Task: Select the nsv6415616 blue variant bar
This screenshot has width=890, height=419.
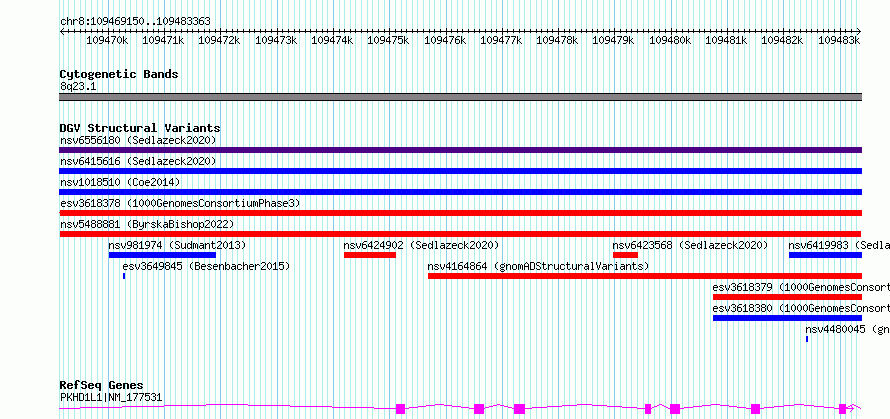Action: 460,171
